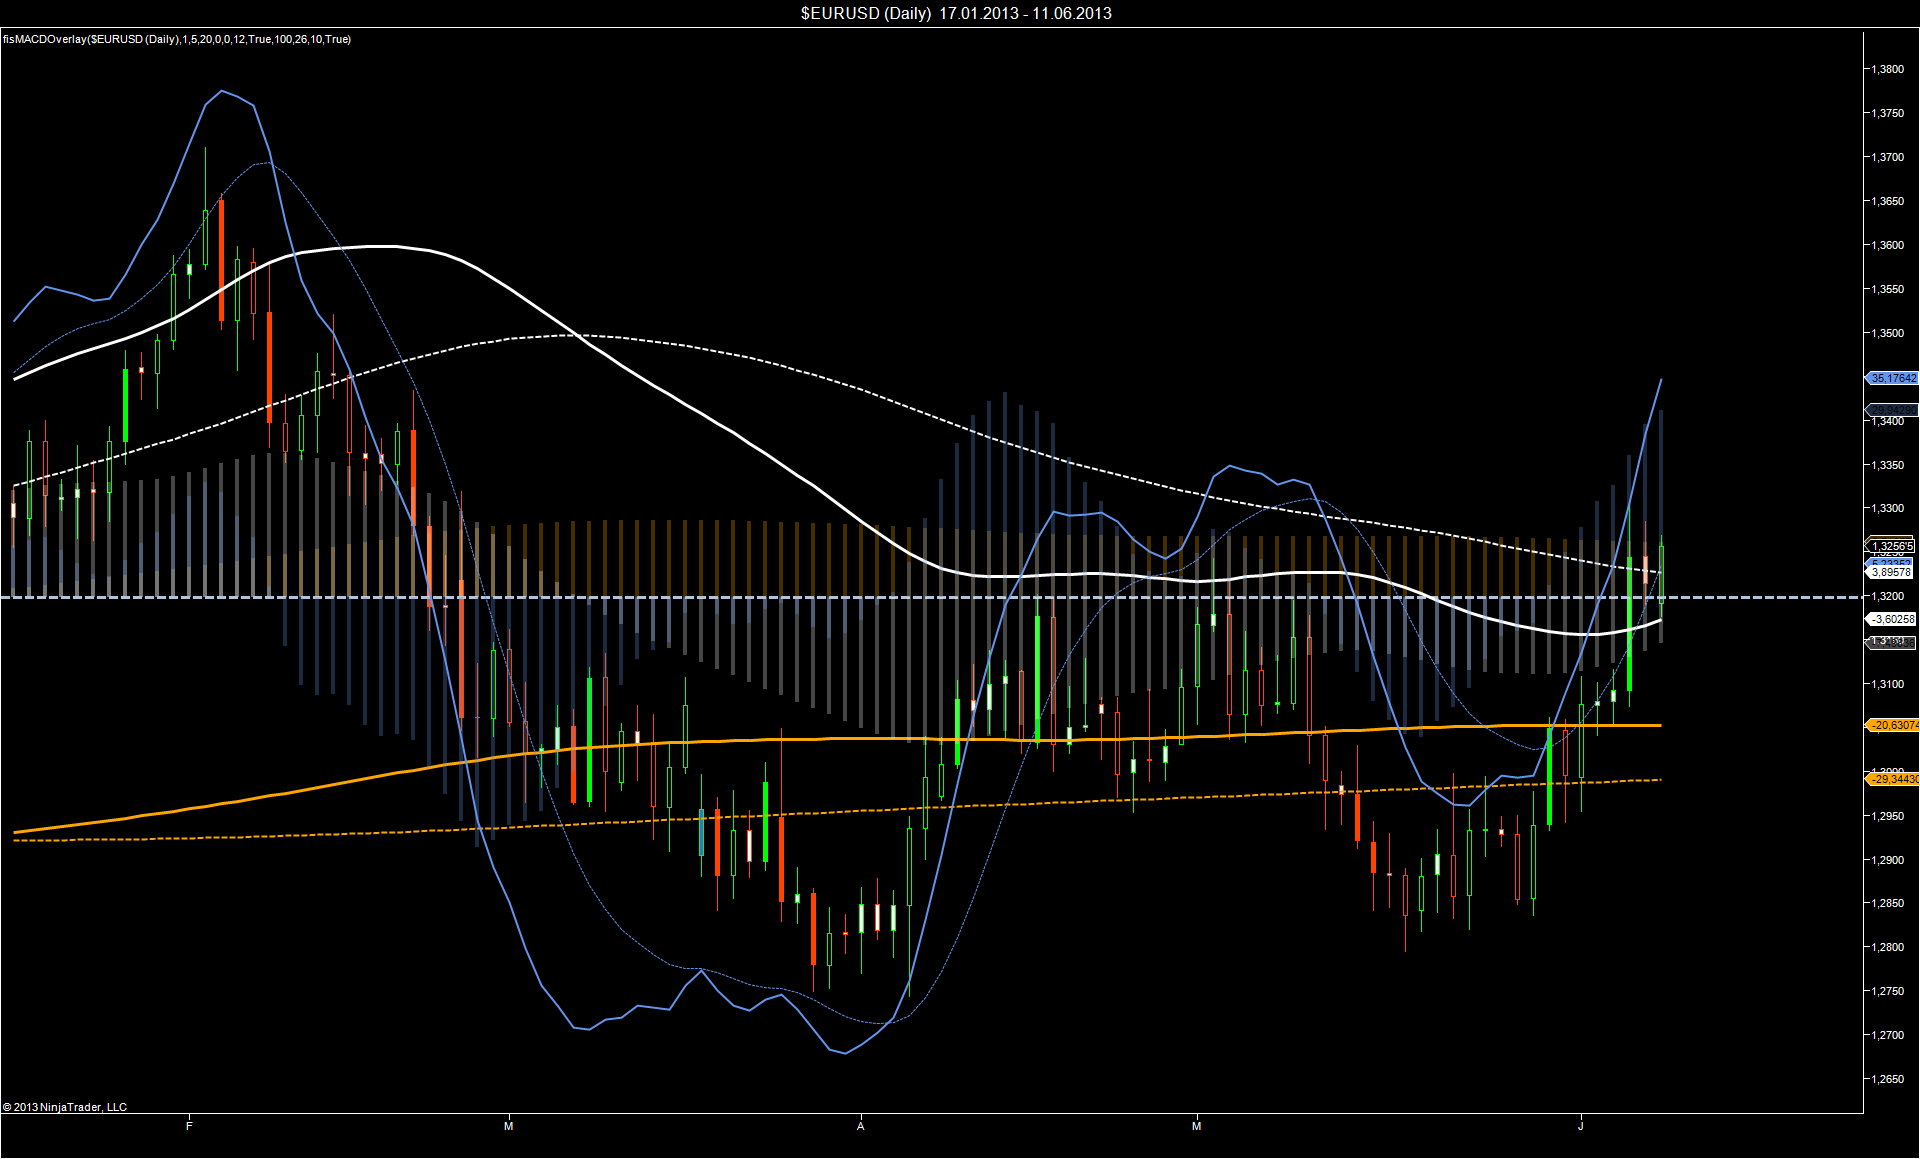1920x1159 pixels.
Task: Click the fisMACDOverlay indicator label
Action: click(x=177, y=39)
